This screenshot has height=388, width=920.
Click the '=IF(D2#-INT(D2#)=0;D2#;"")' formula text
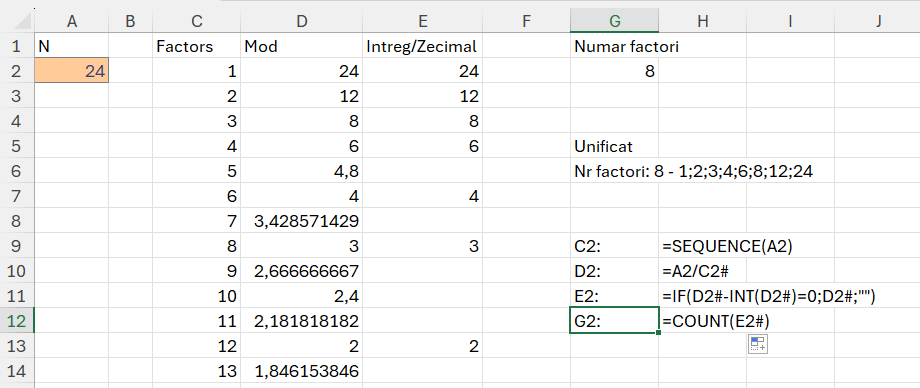click(x=769, y=296)
